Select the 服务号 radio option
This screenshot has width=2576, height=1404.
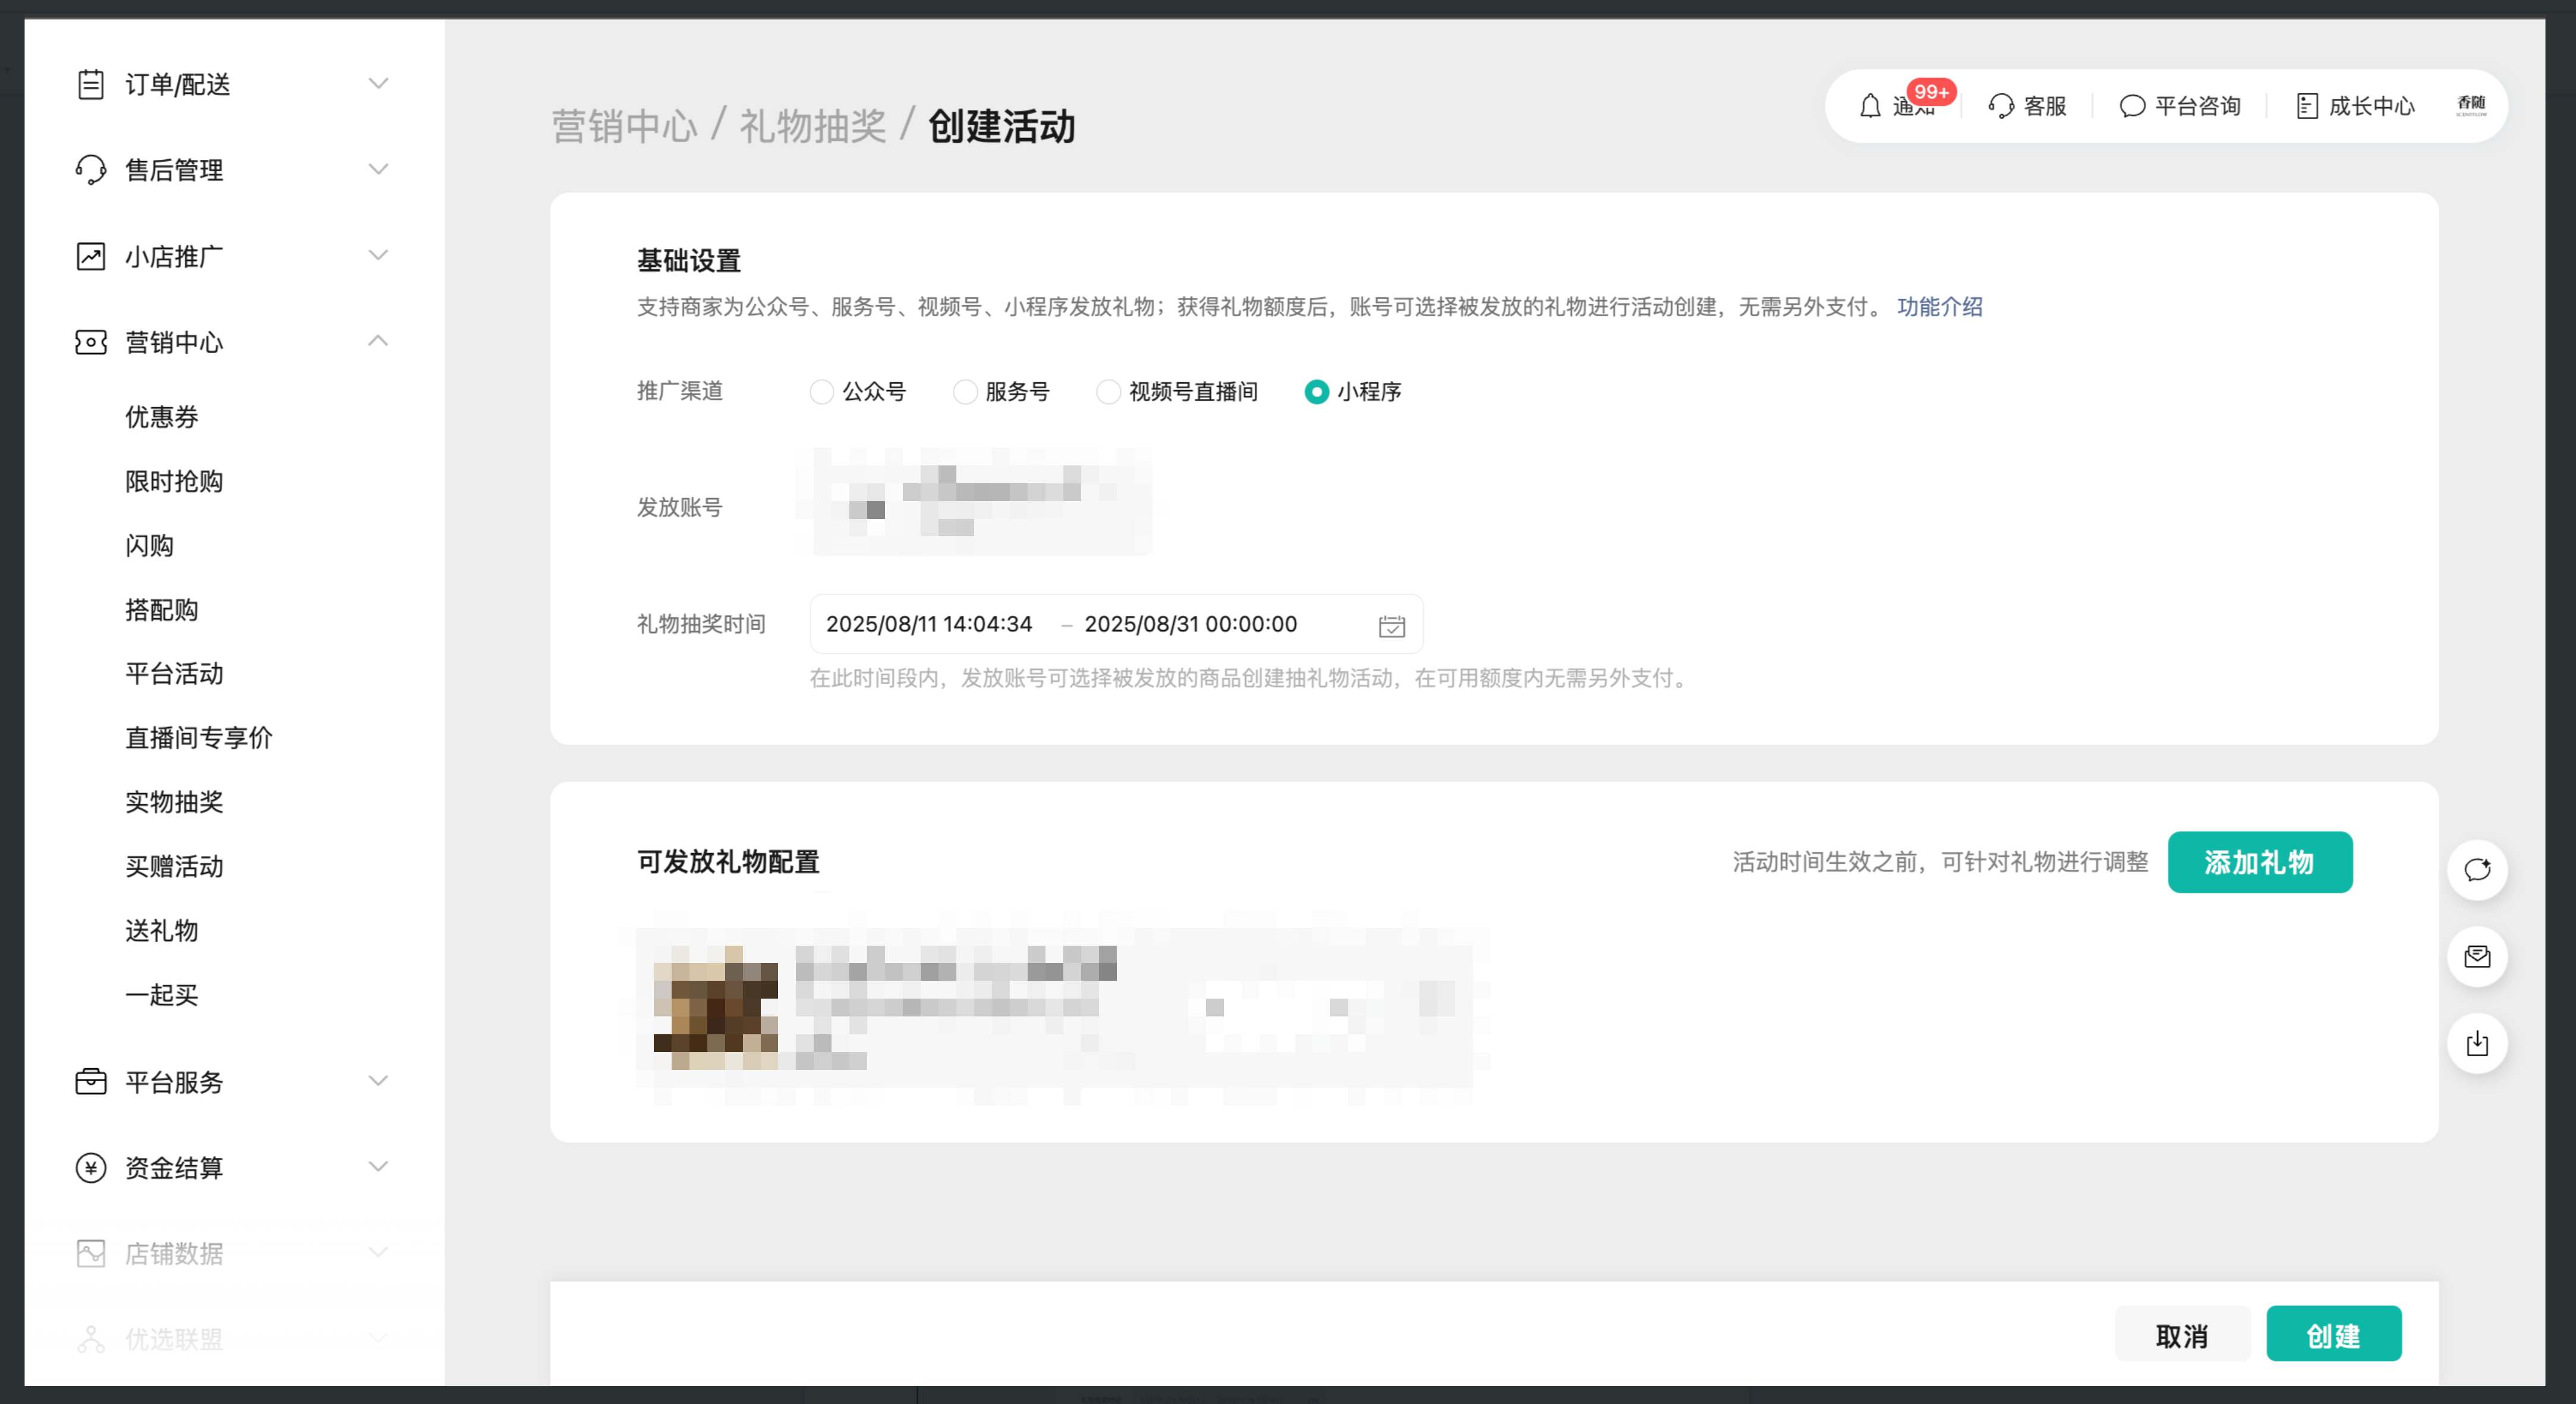(964, 392)
